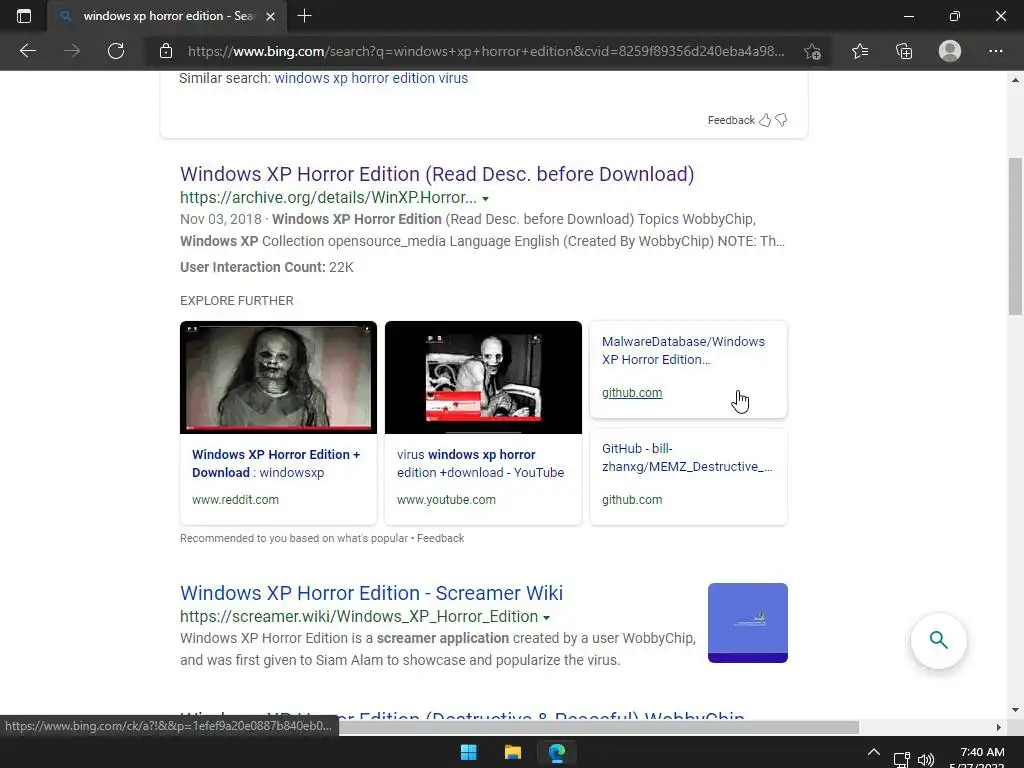1024x768 pixels.
Task: Open GitHub bill-zhanxg MEMZ_Destructive card
Action: coord(688,477)
